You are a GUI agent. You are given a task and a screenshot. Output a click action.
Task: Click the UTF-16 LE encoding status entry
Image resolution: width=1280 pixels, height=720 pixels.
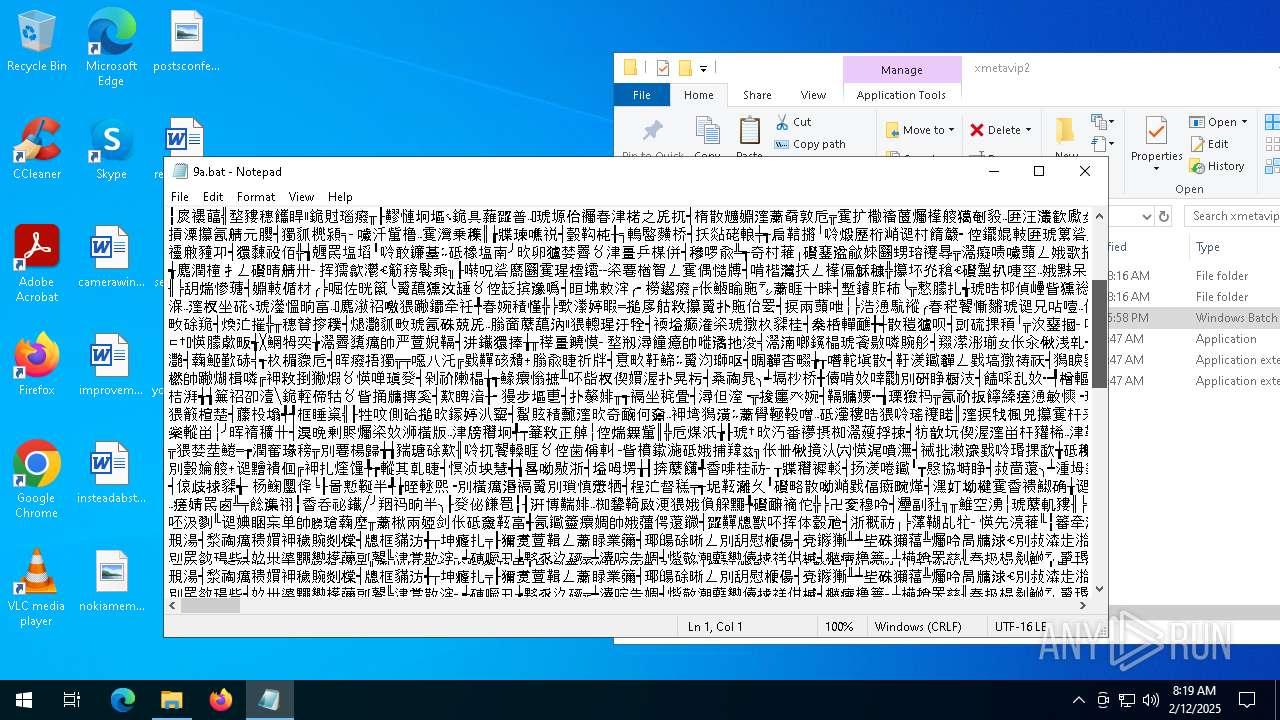pyautogui.click(x=1020, y=627)
